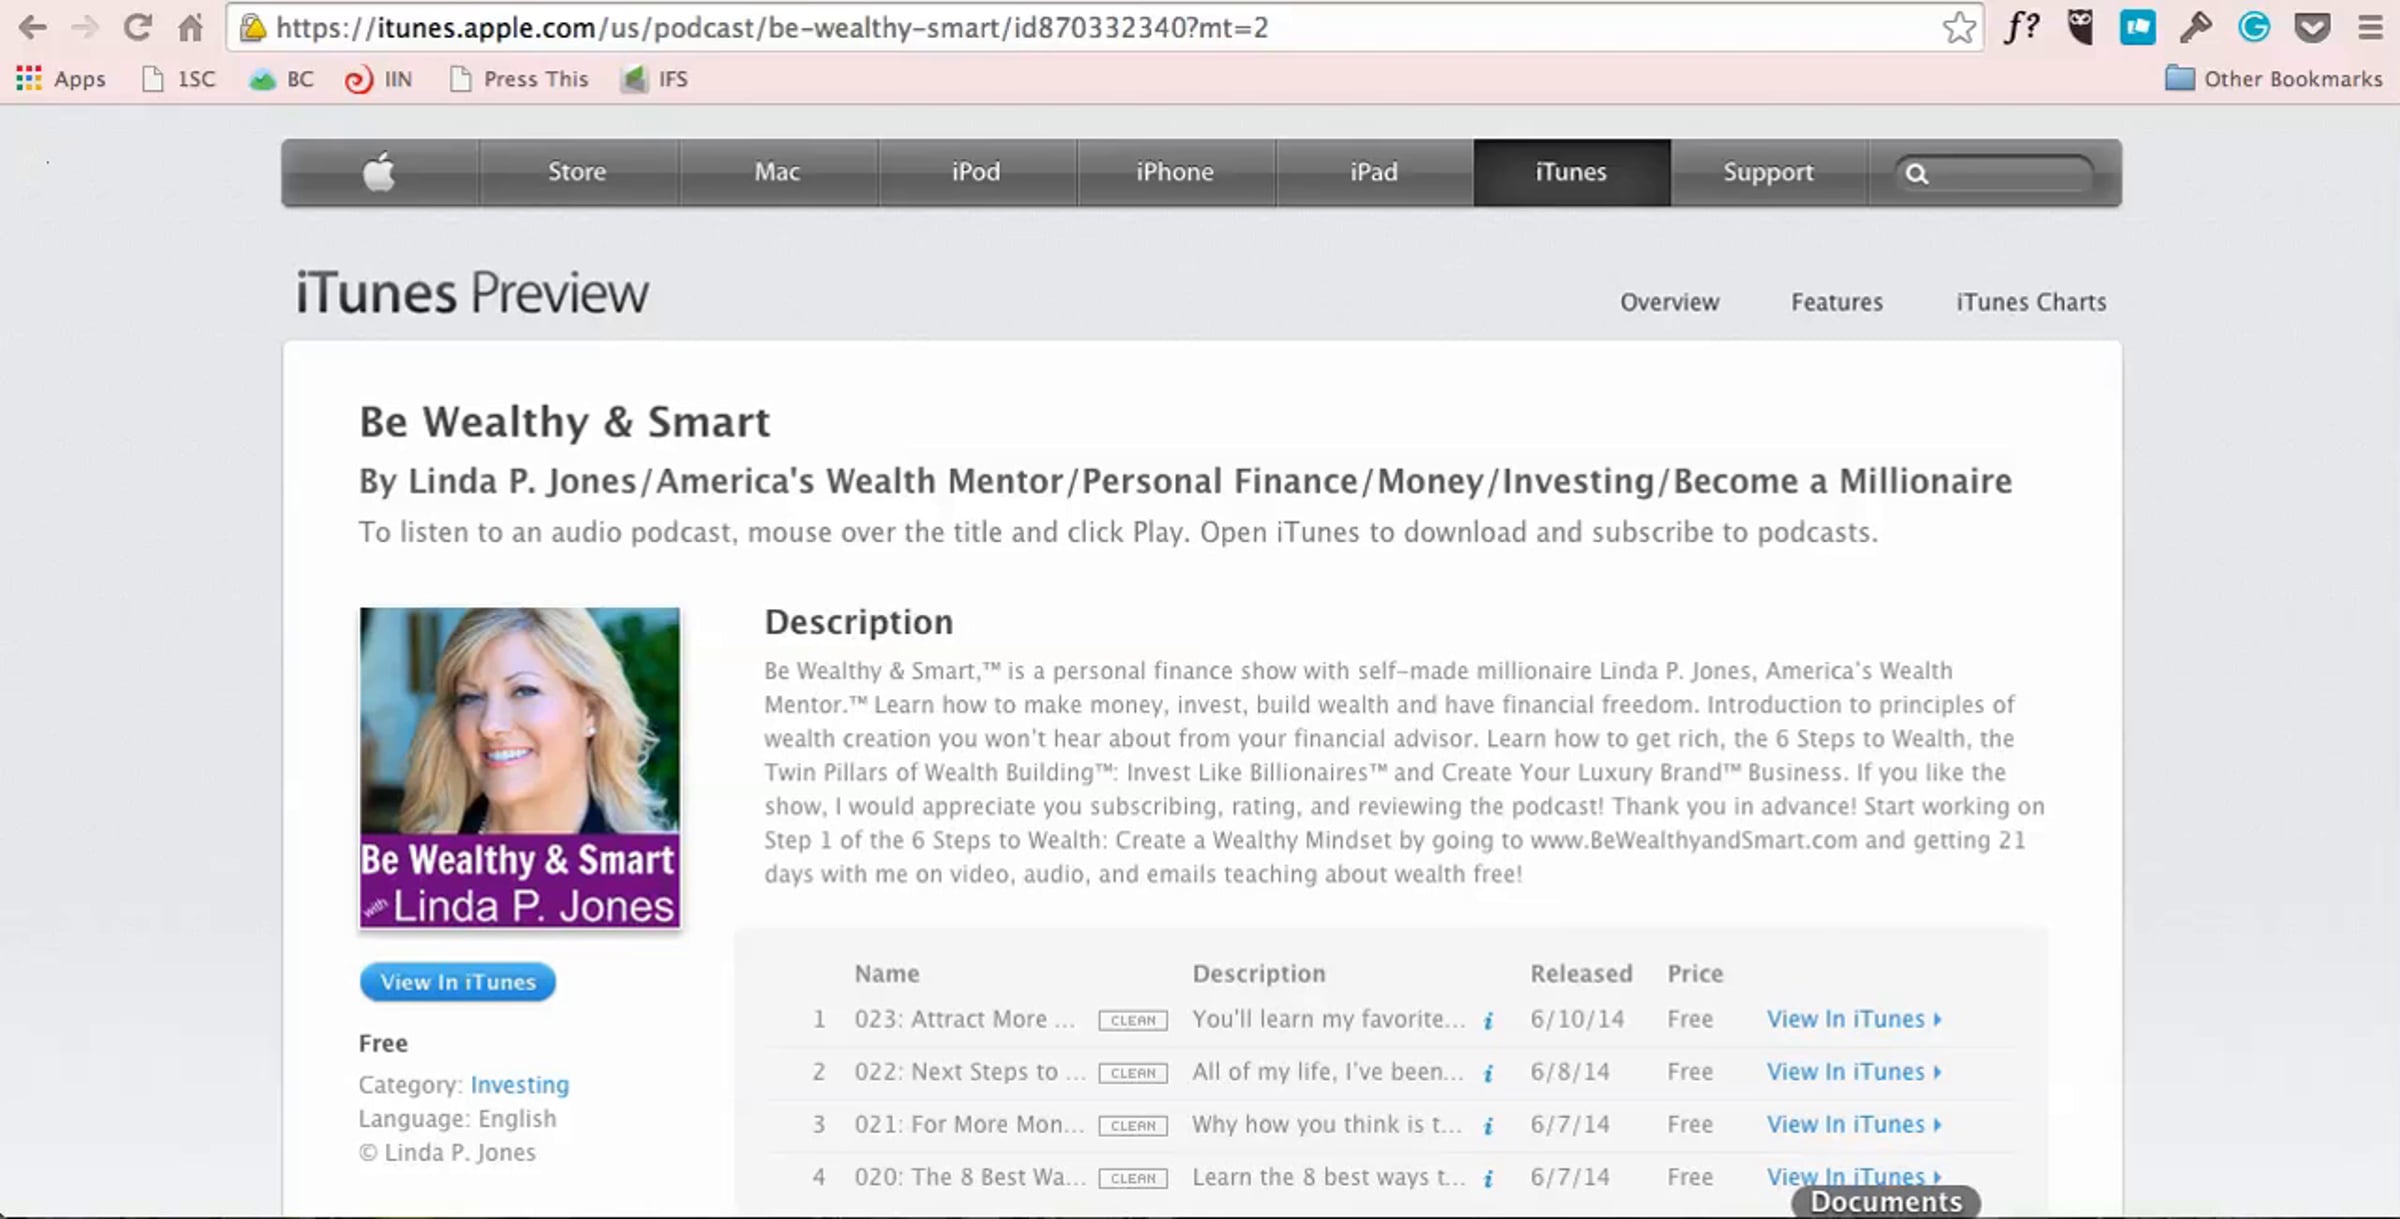Image resolution: width=2400 pixels, height=1219 pixels.
Task: Click episode title '023: Attract More ...'
Action: click(x=965, y=1019)
